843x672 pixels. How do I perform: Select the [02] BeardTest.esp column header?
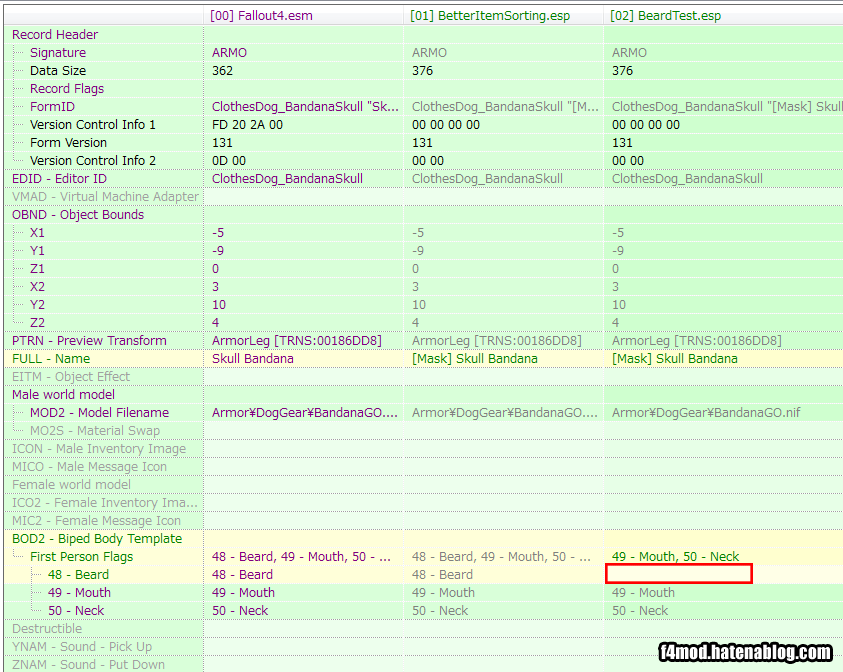[724, 16]
